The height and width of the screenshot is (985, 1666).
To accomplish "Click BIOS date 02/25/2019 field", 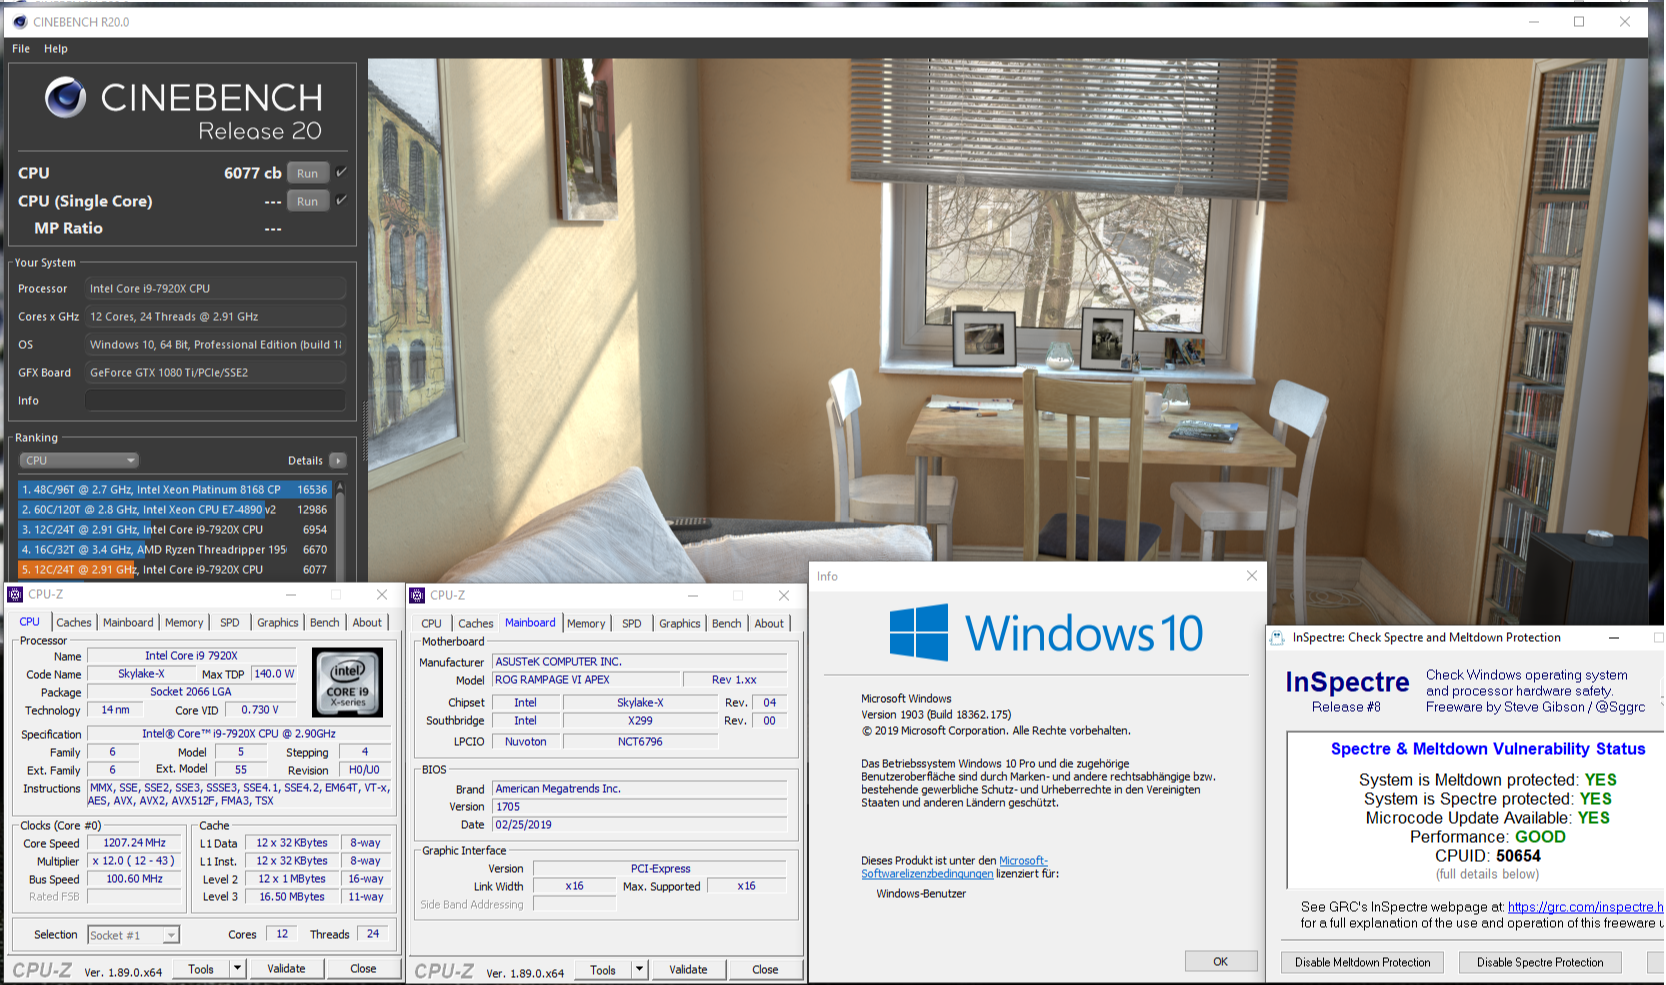I will [x=640, y=825].
